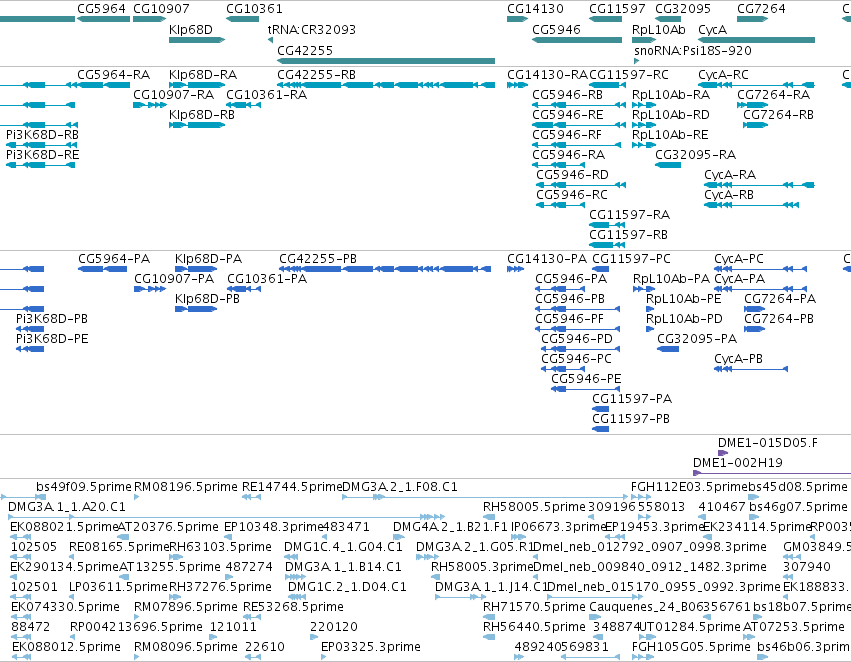851x662 pixels.
Task: Click the Pi3K68D-RB transcript label
Action: click(42, 135)
